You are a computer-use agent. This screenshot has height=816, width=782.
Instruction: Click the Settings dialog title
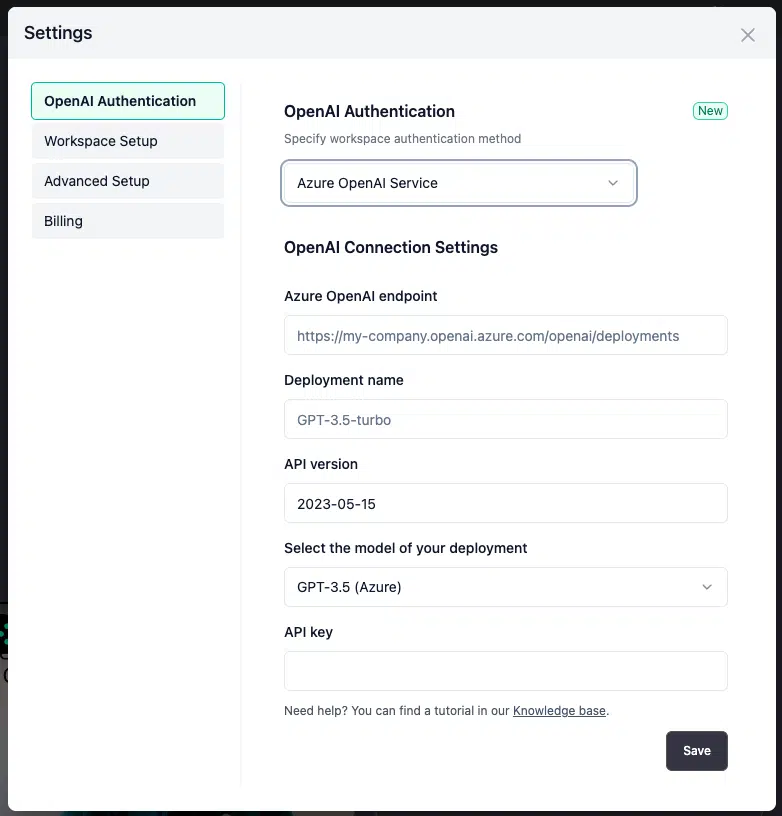(x=58, y=33)
